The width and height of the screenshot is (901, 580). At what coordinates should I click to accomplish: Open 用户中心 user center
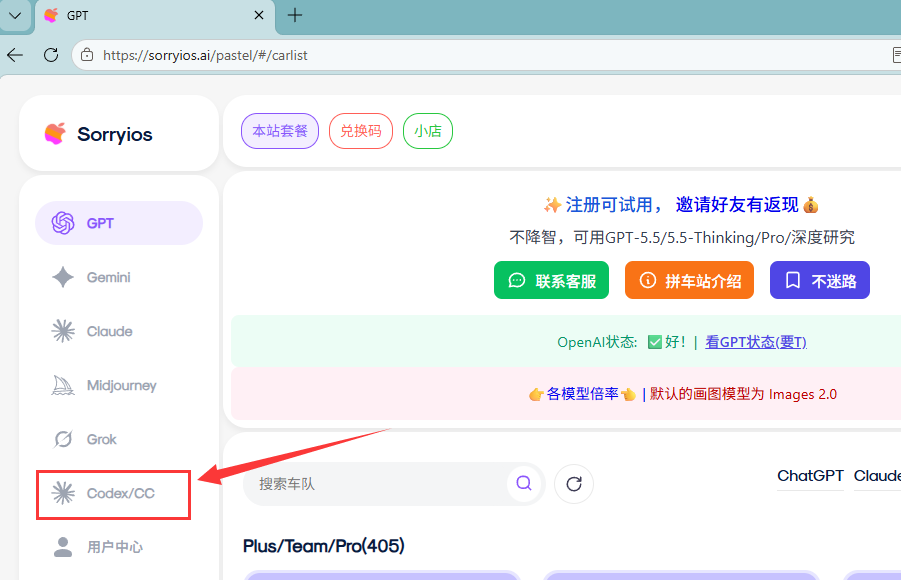(x=119, y=547)
